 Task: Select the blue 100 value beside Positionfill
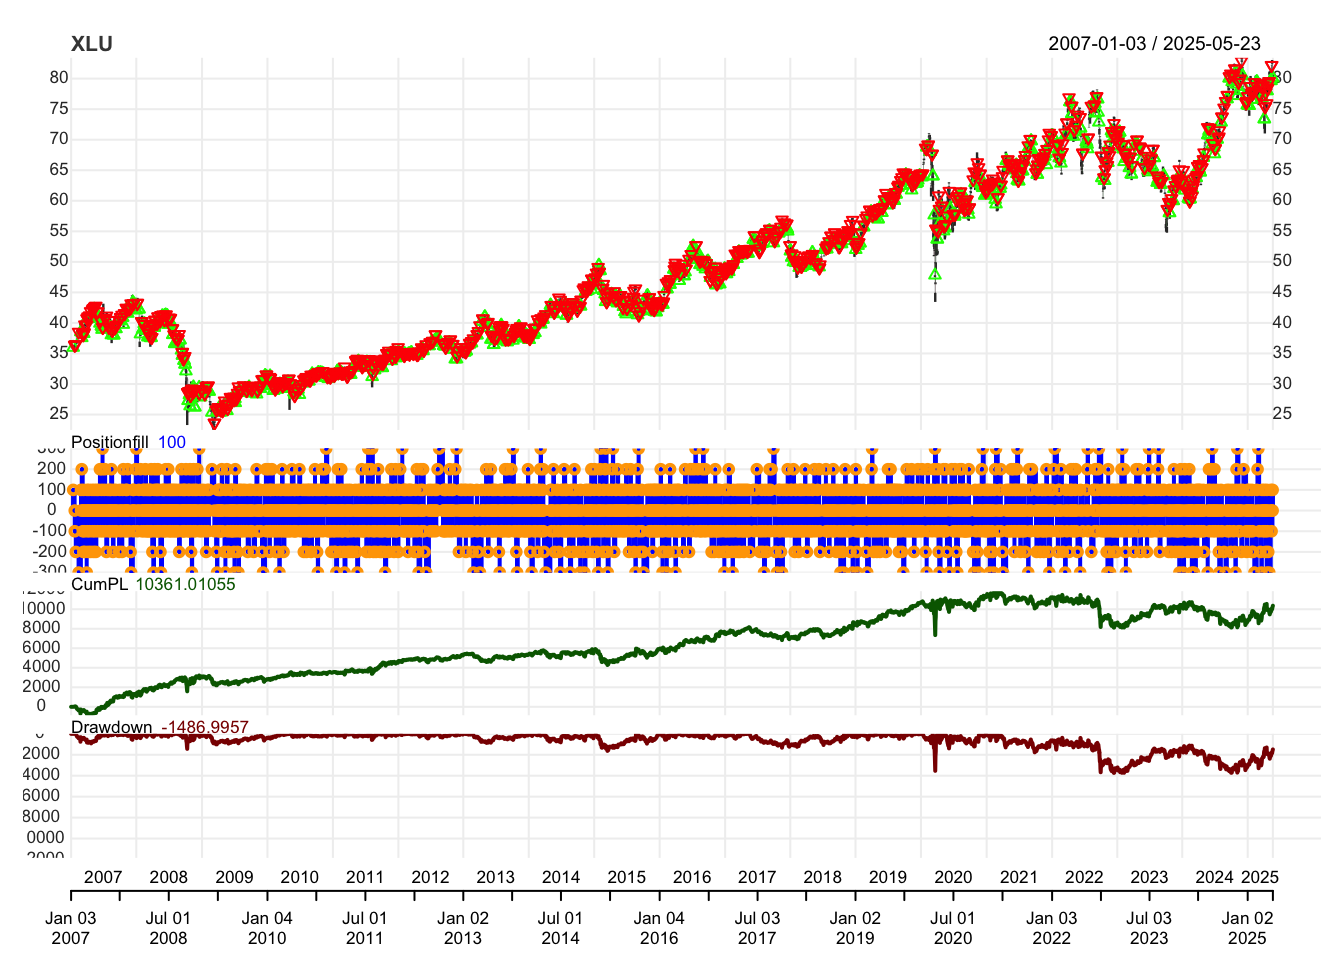pos(172,442)
